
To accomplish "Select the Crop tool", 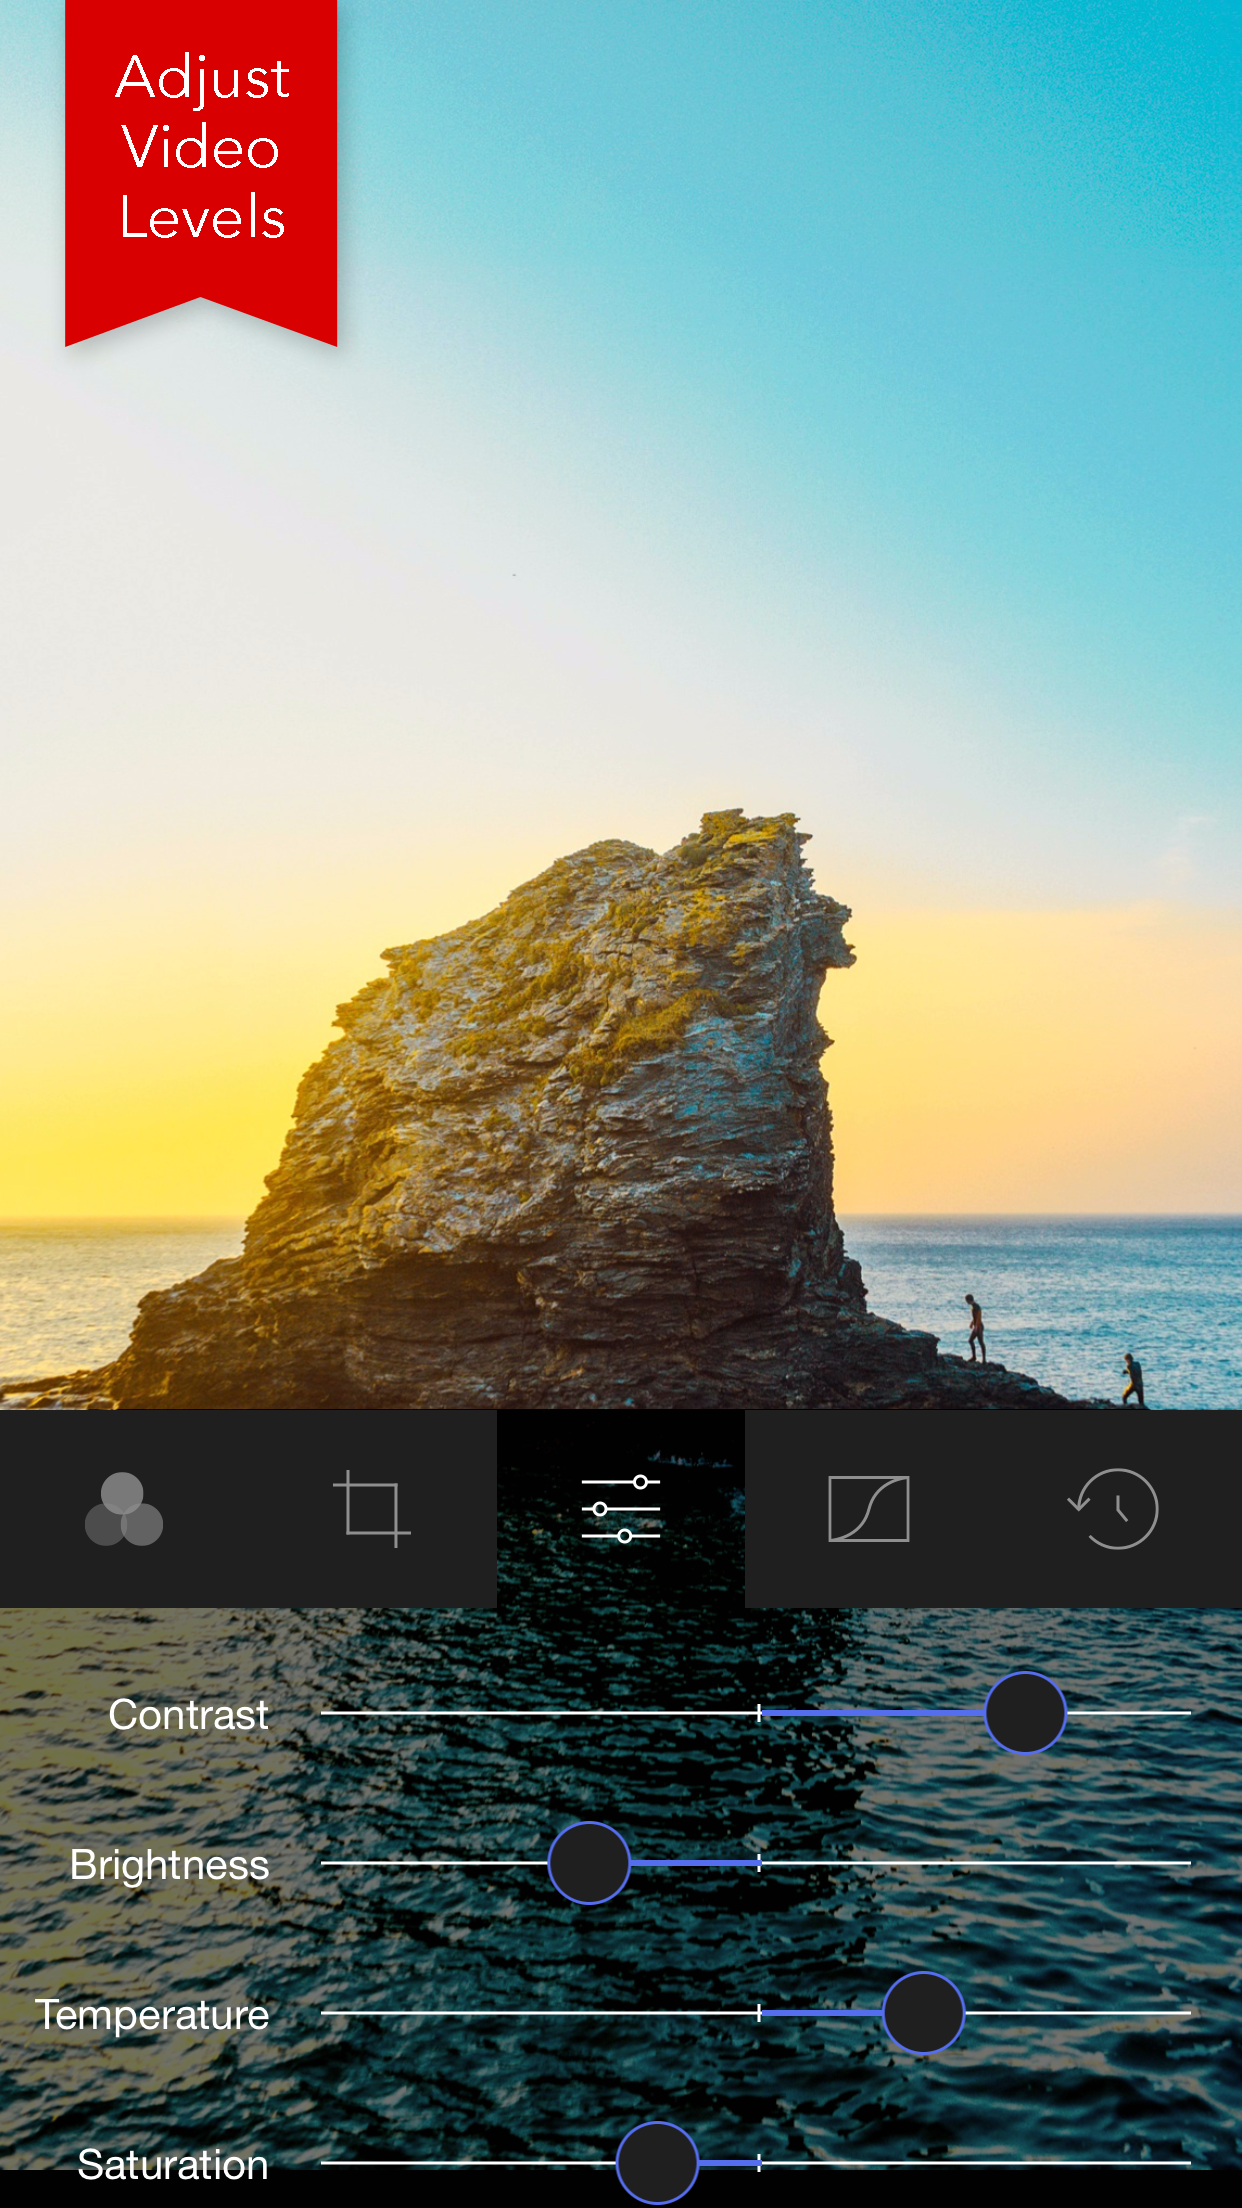I will coord(372,1509).
